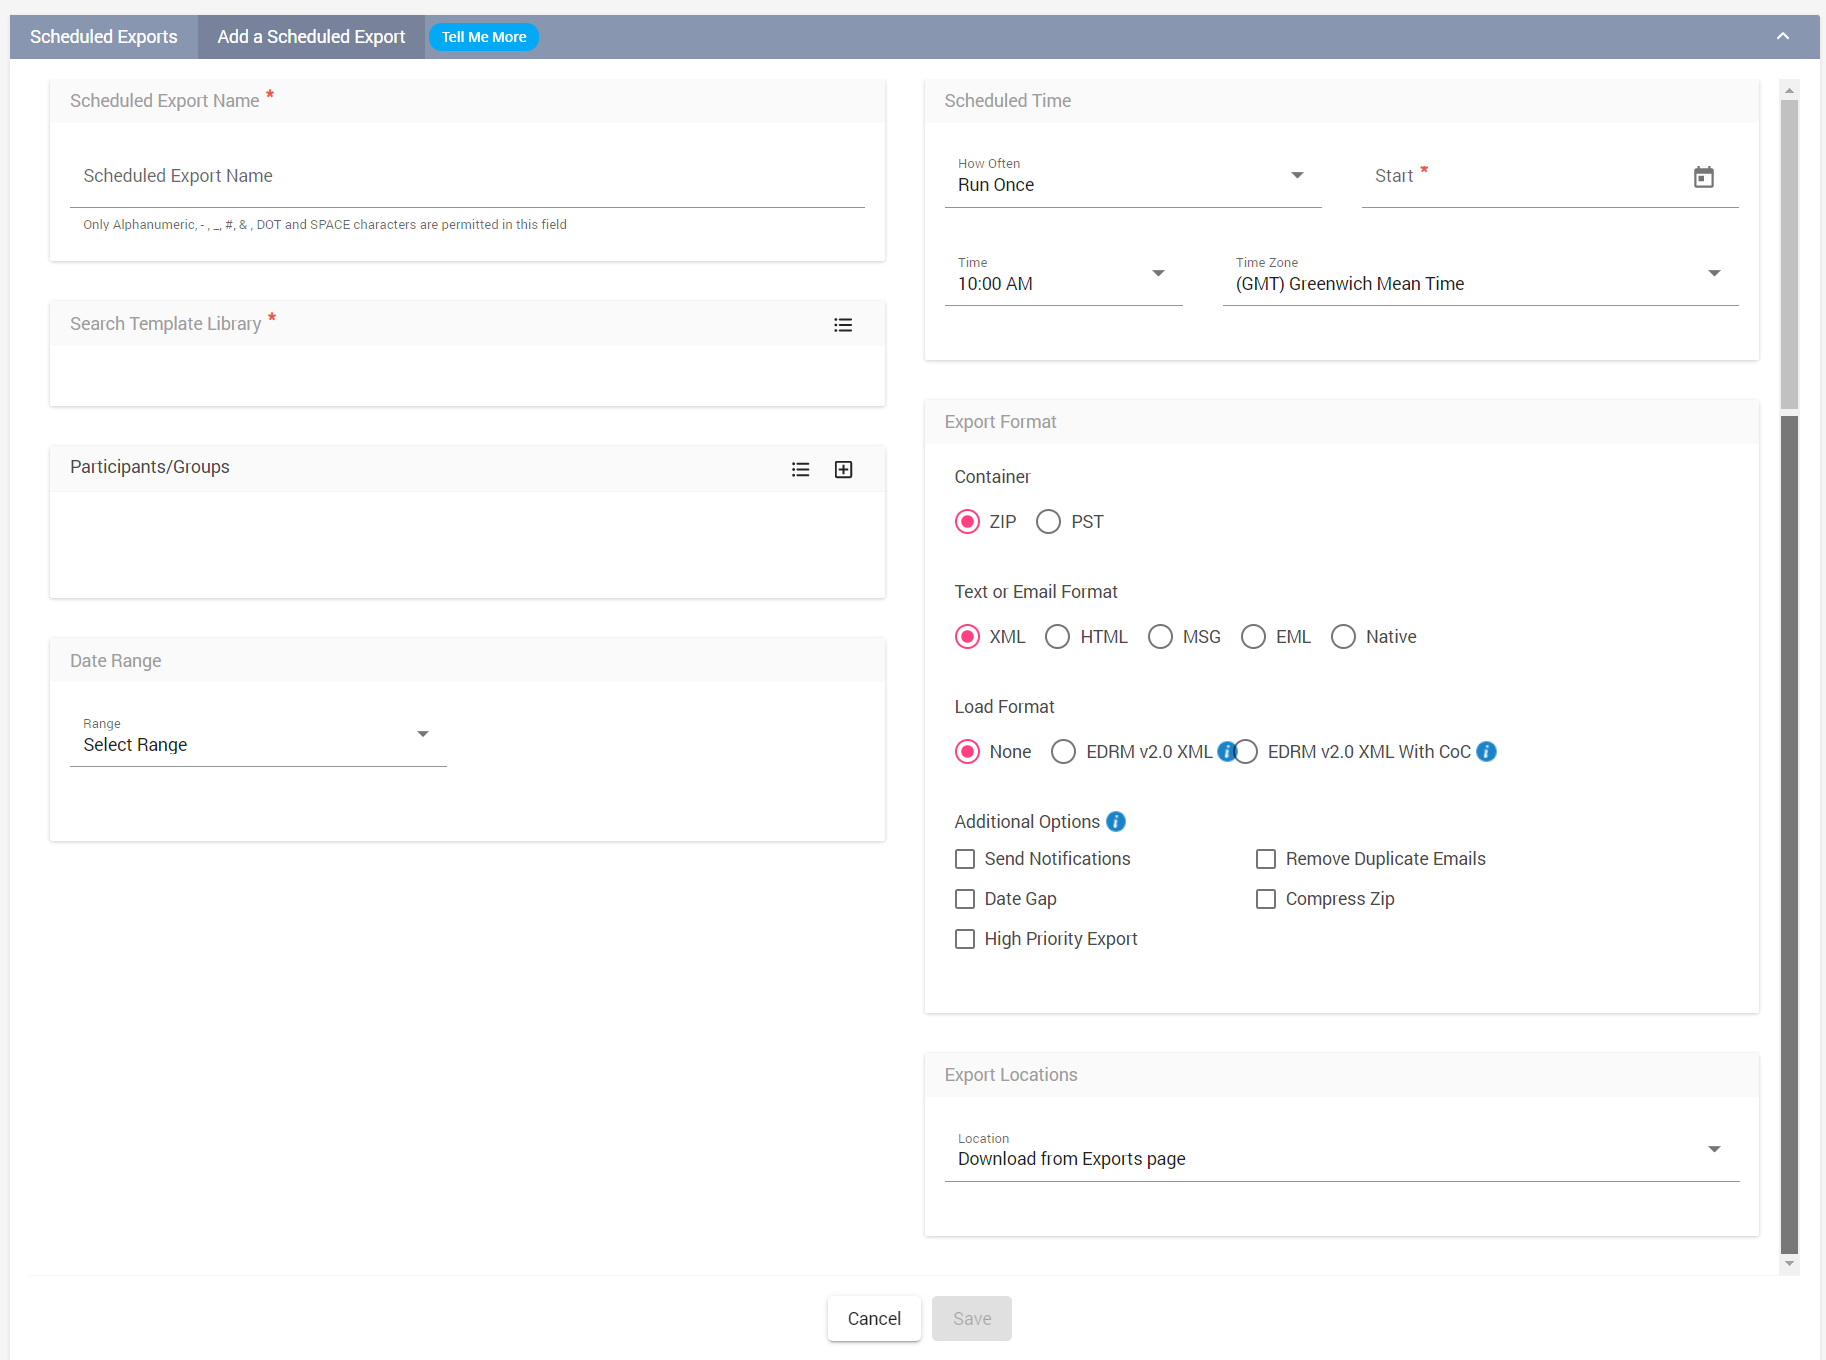Switch to Add a Scheduled Export tab
This screenshot has height=1360, width=1826.
click(311, 37)
